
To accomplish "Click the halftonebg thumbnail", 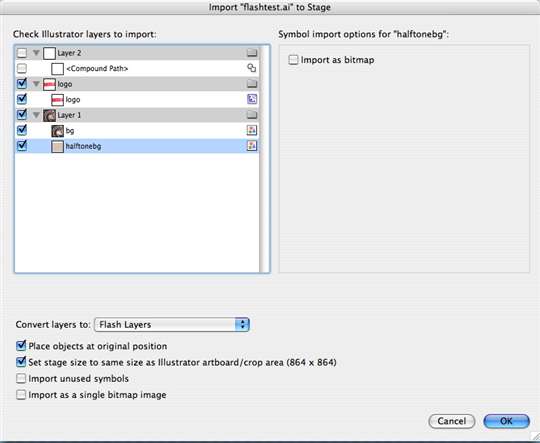I will click(58, 146).
